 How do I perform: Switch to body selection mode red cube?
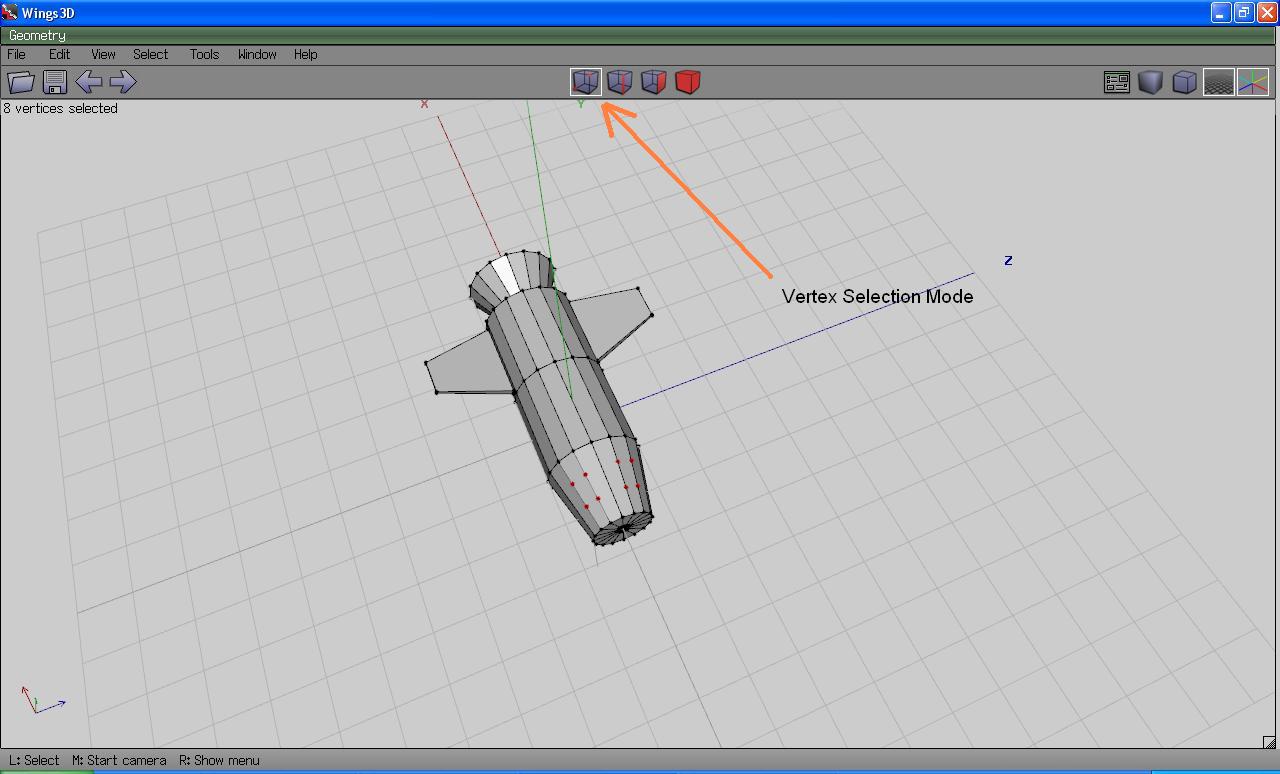click(688, 82)
